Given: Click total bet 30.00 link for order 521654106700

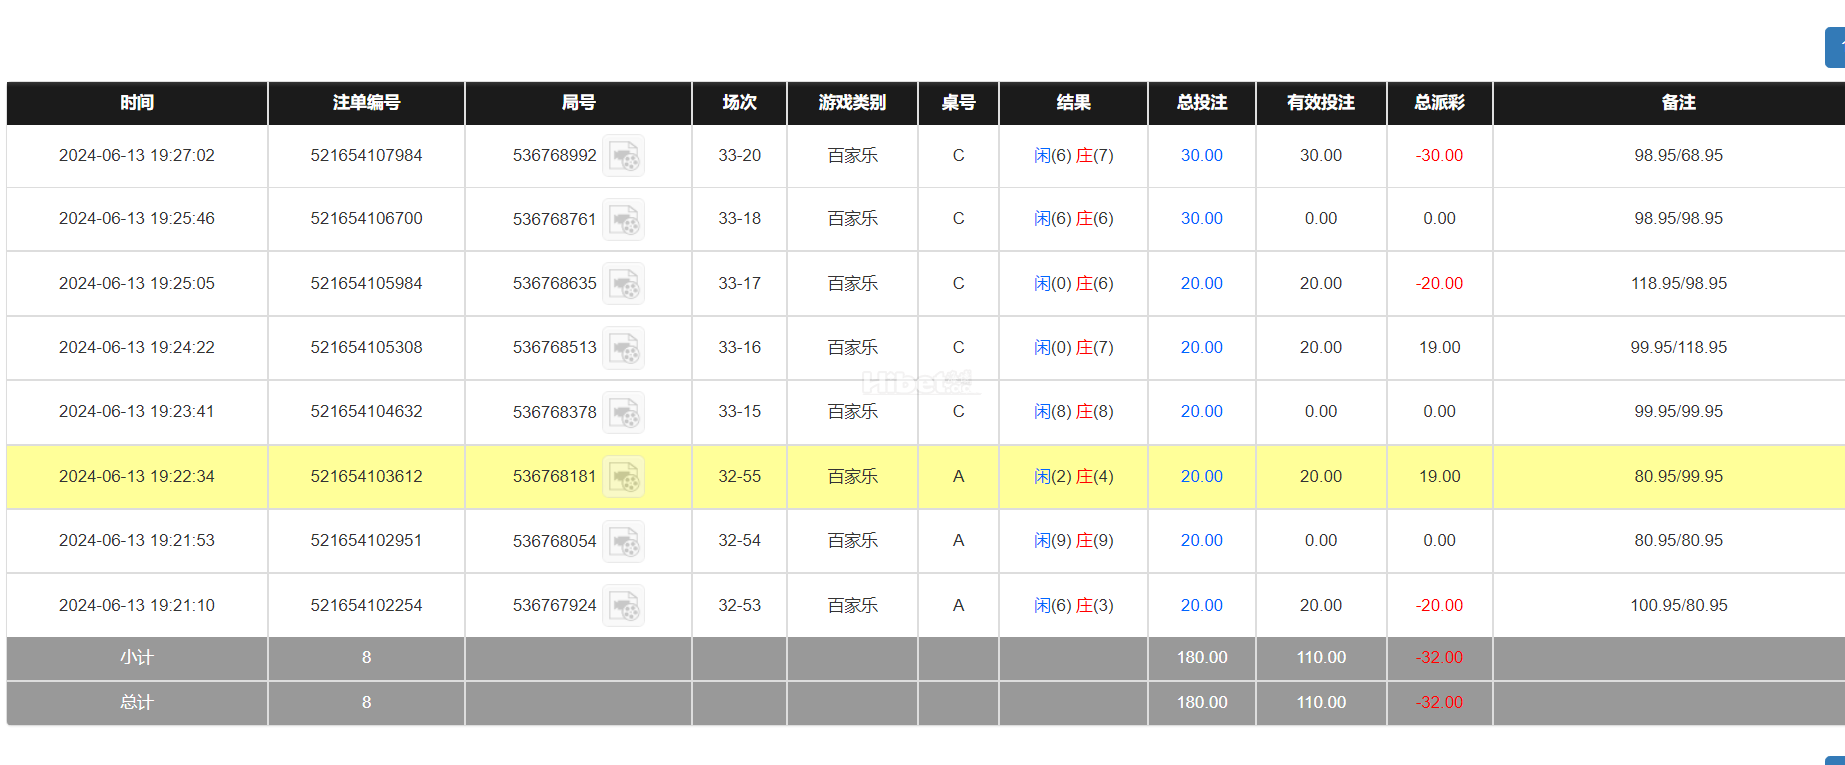Looking at the screenshot, I should pyautogui.click(x=1201, y=218).
